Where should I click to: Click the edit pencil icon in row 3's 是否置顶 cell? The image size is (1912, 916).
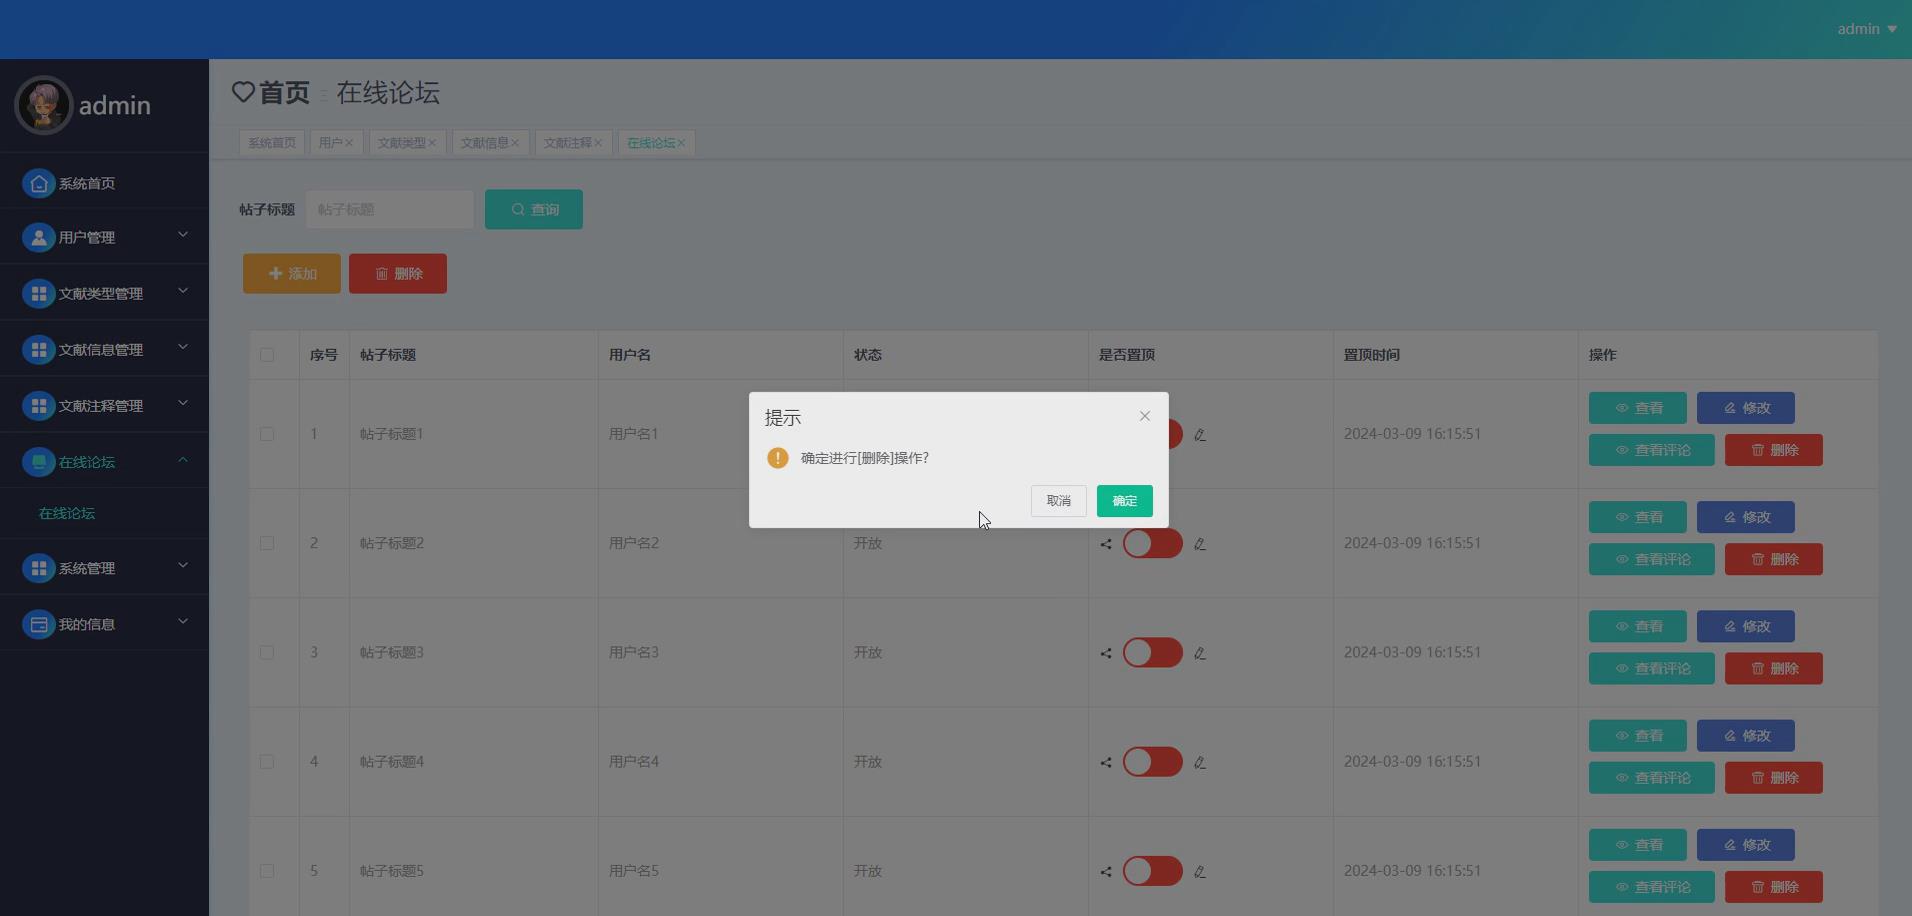1200,653
